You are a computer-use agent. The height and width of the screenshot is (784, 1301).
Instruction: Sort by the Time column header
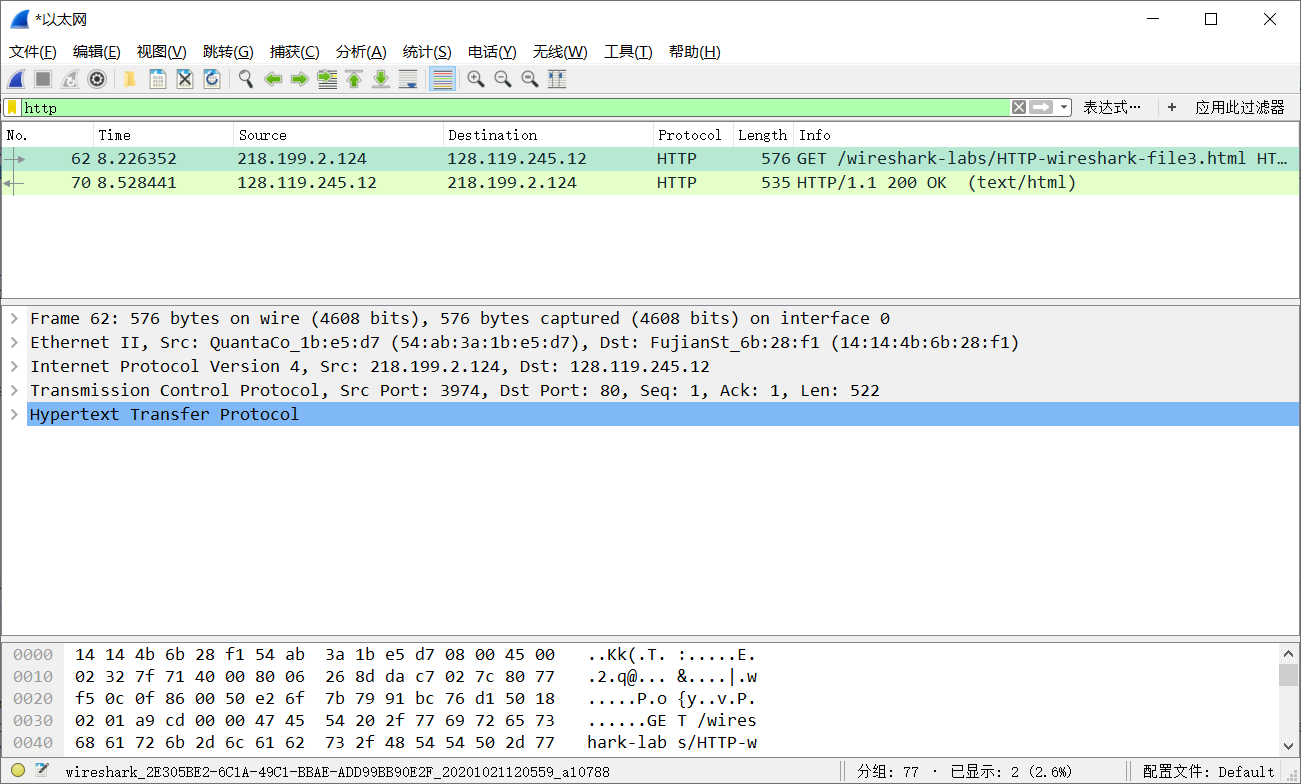(x=164, y=135)
